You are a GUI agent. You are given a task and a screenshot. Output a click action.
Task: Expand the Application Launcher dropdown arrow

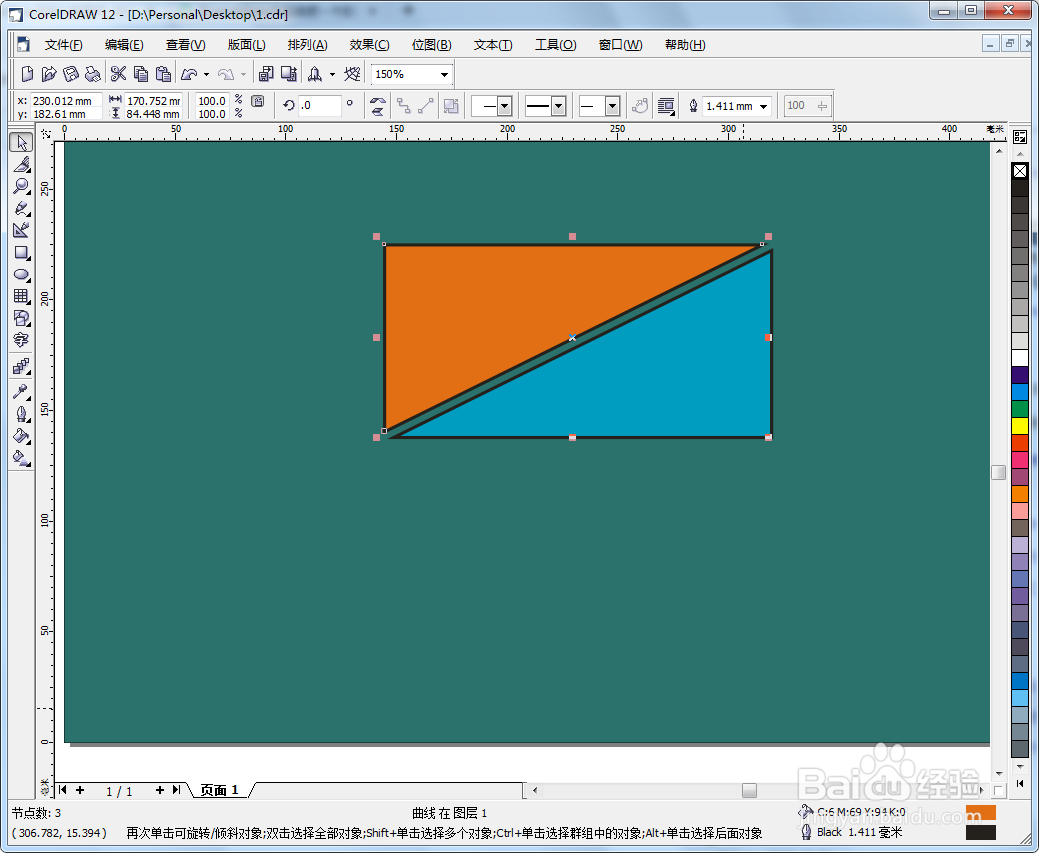(x=333, y=74)
